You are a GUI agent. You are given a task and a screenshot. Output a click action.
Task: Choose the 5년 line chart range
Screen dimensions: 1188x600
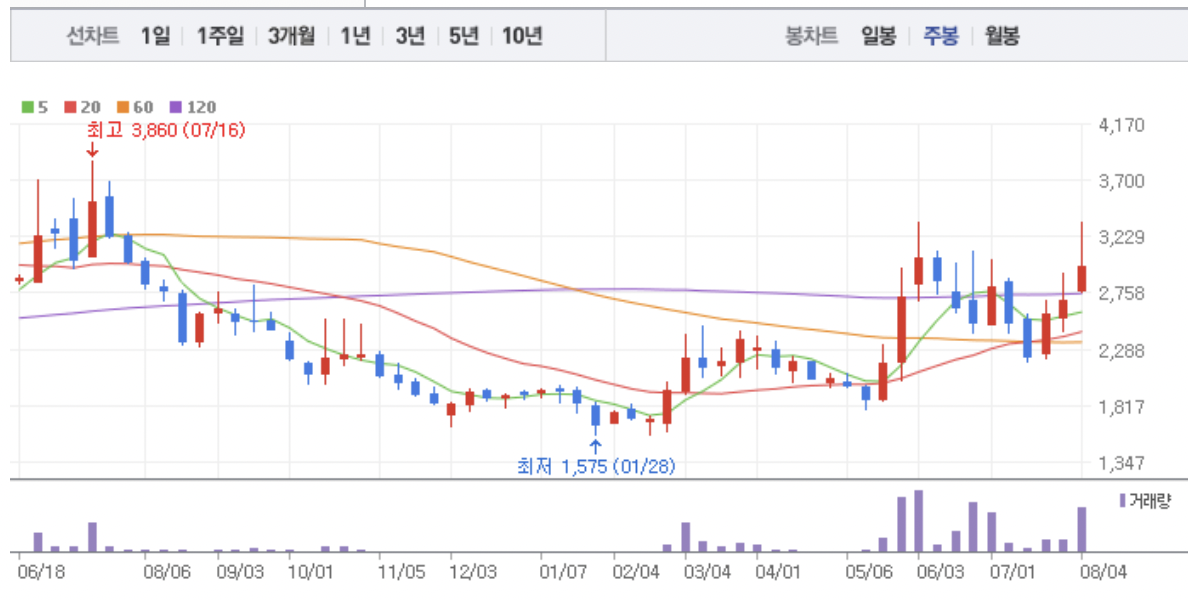(x=464, y=36)
